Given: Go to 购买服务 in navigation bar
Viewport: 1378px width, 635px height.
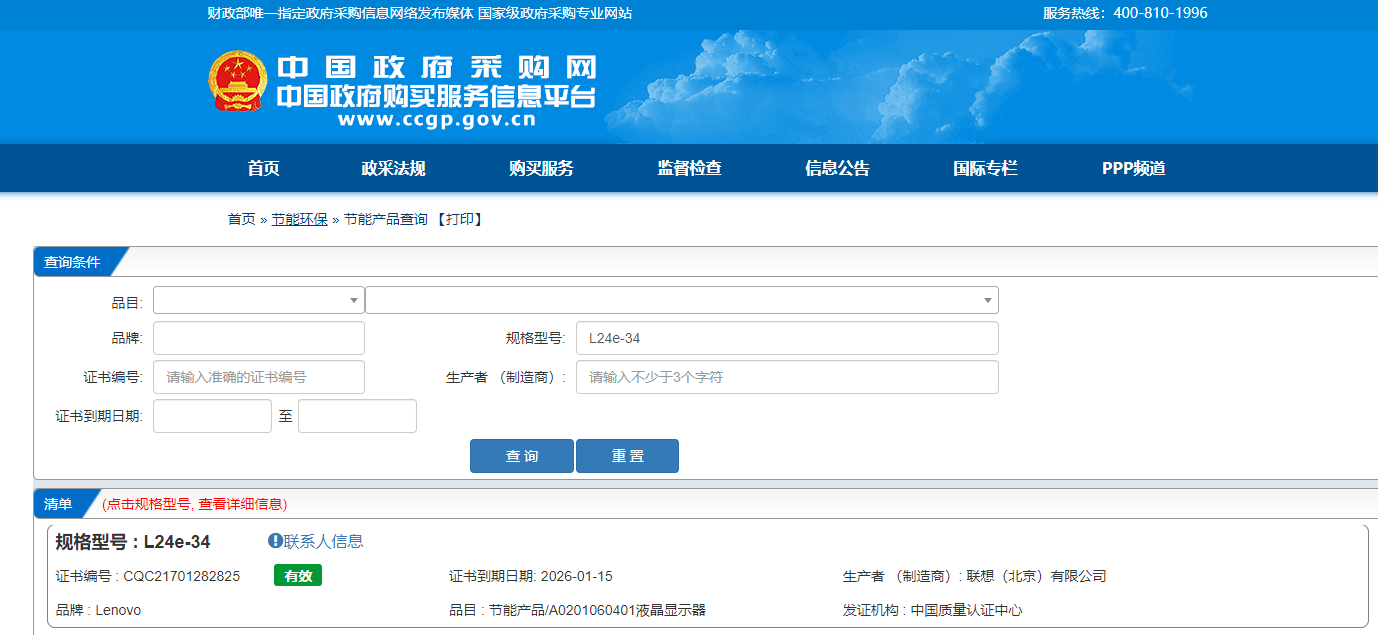Looking at the screenshot, I should (541, 168).
